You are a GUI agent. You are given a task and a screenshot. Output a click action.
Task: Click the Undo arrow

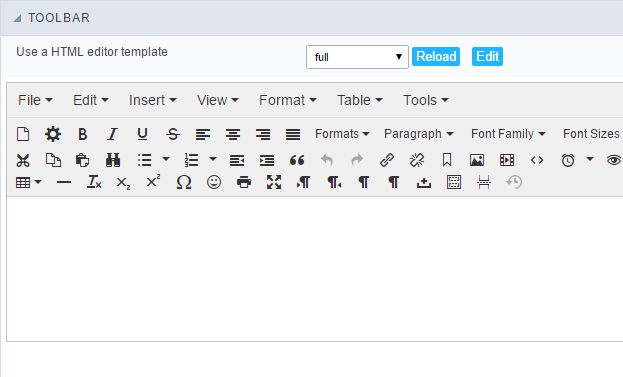tap(327, 160)
